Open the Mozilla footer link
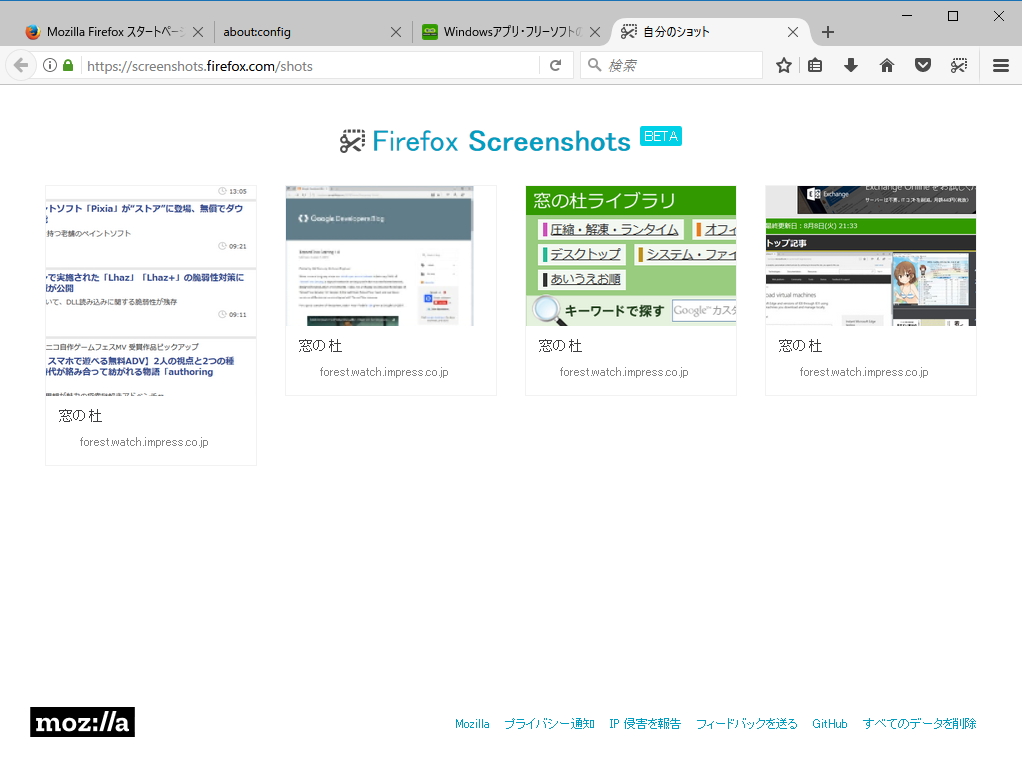This screenshot has height=767, width=1022. coord(472,723)
